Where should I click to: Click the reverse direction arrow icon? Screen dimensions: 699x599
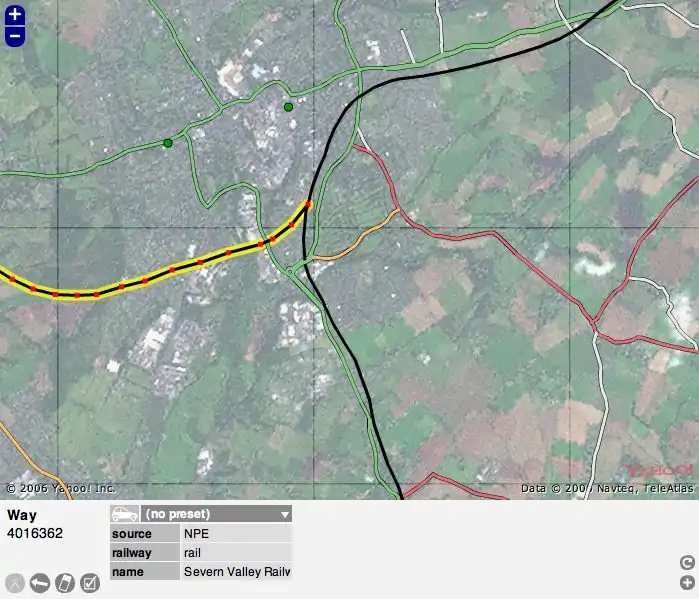[x=40, y=583]
